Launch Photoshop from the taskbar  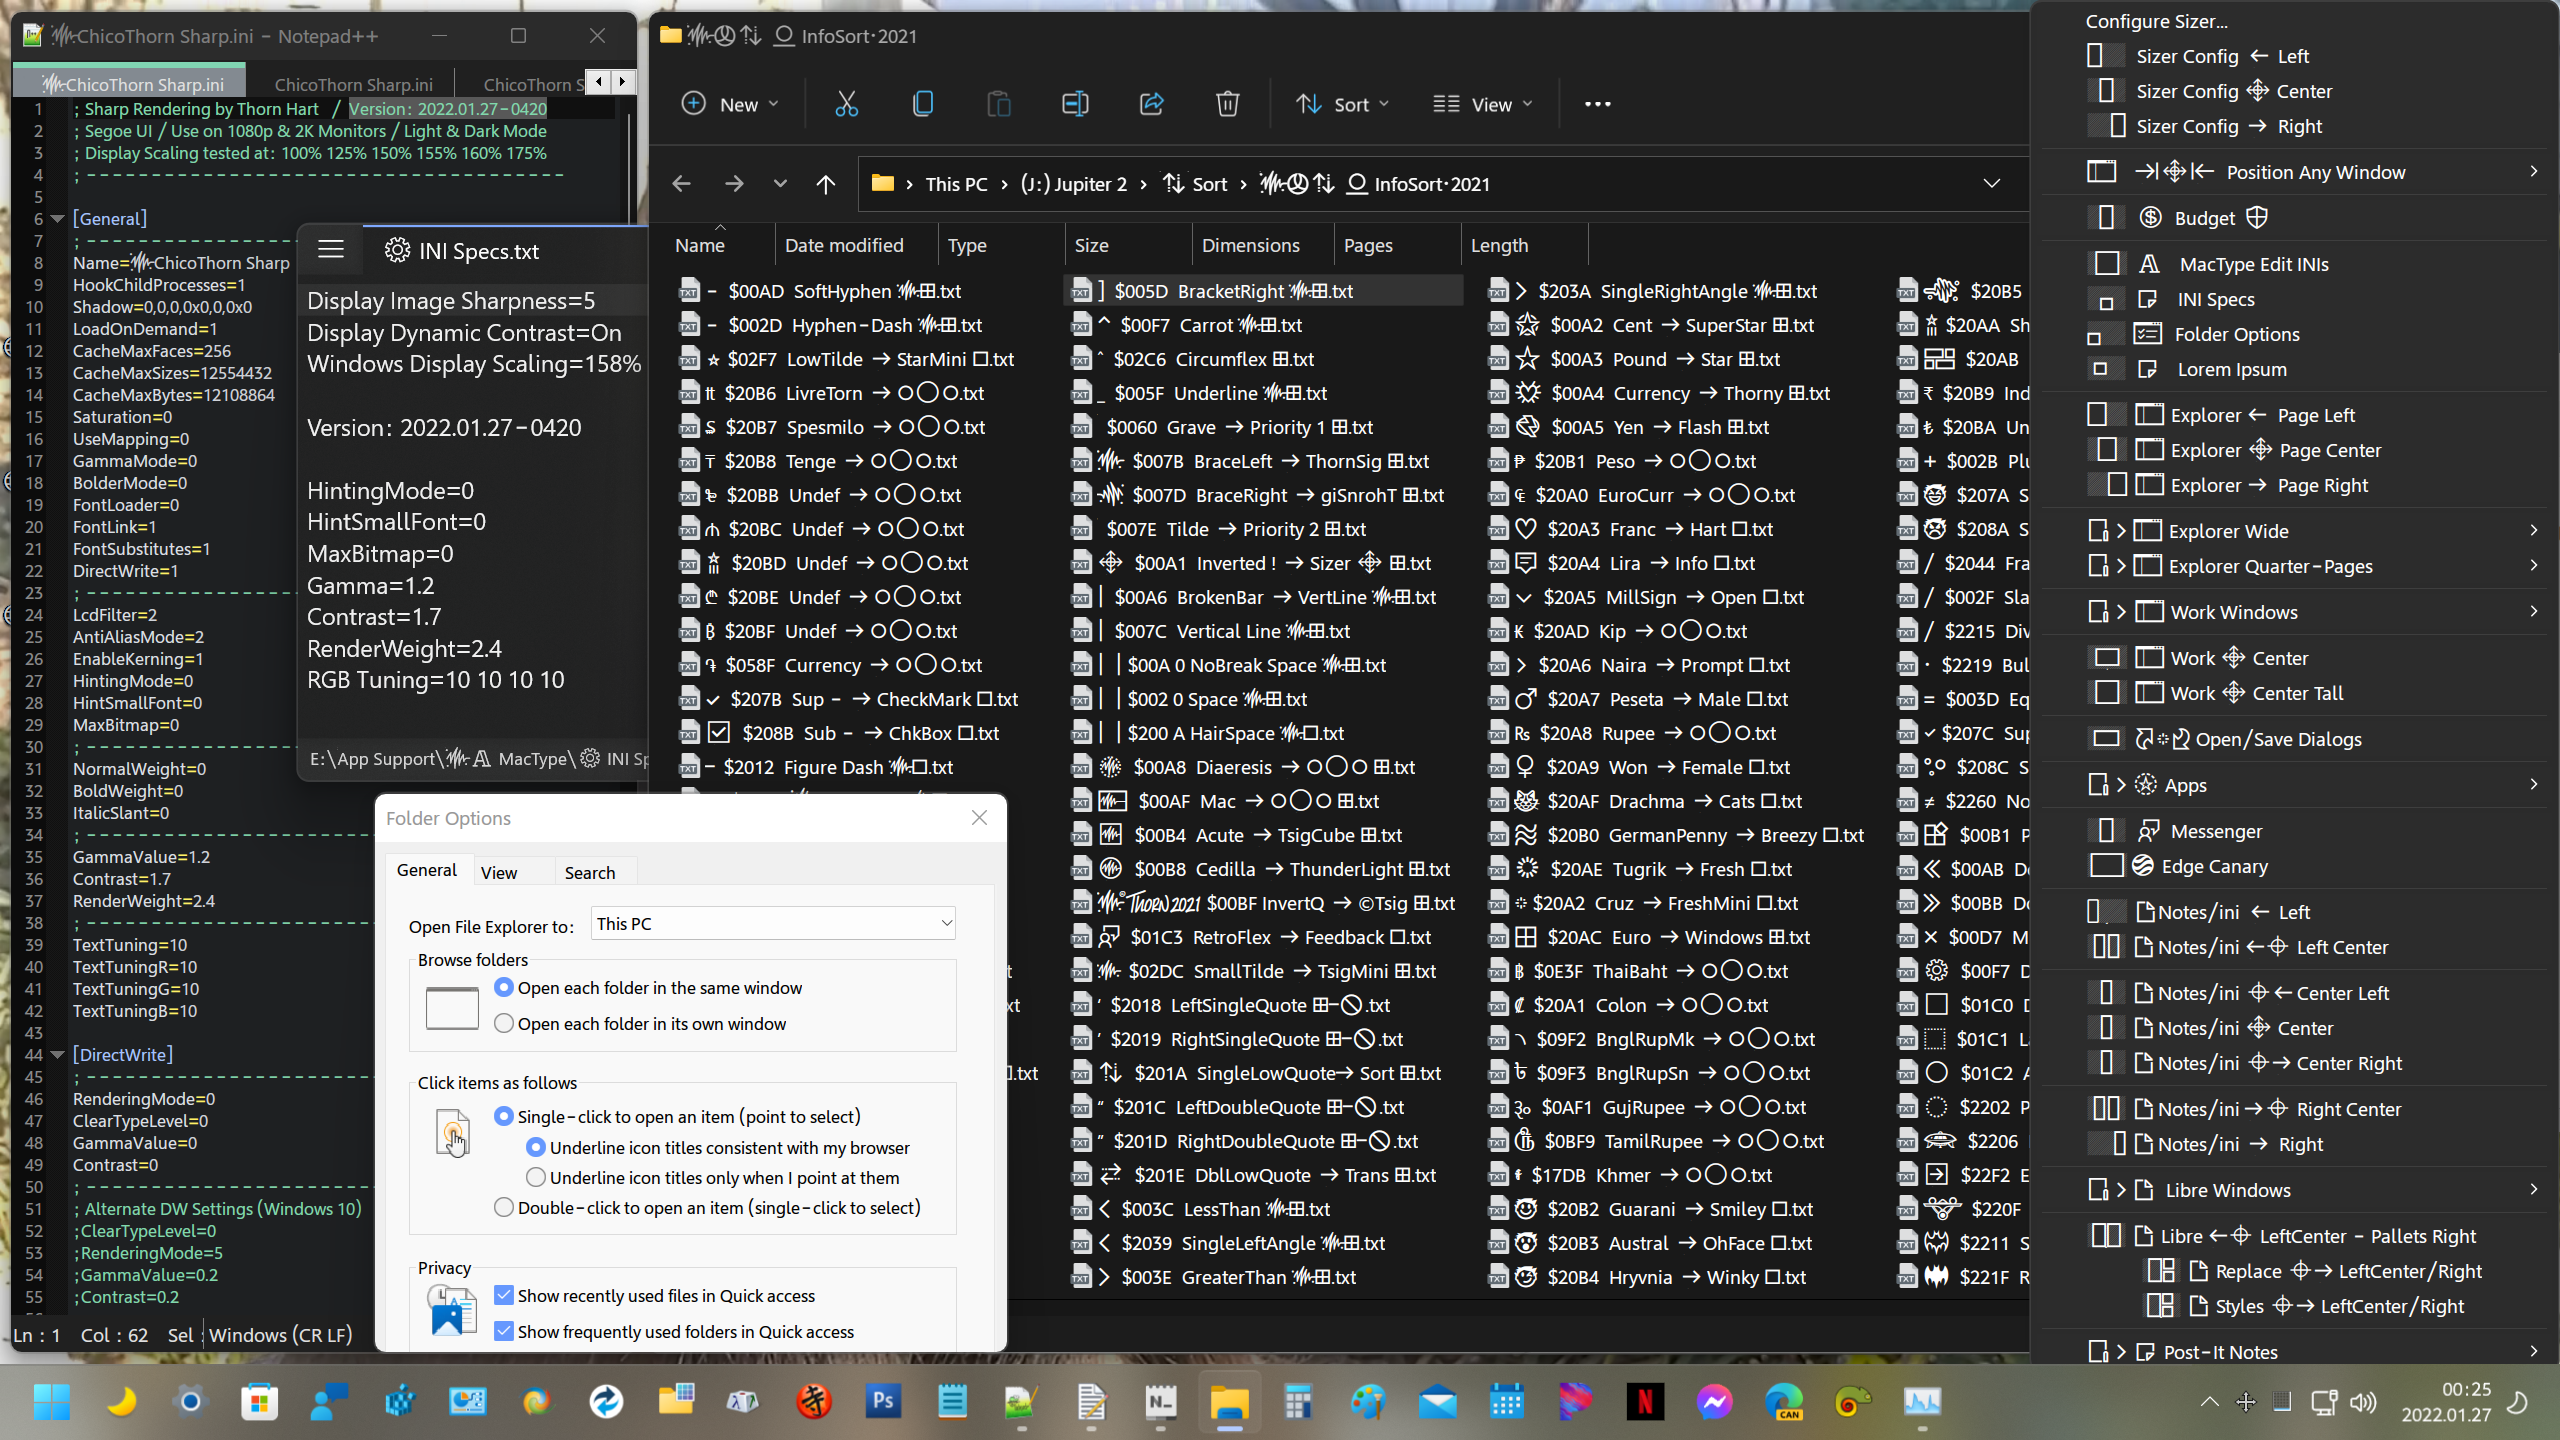pyautogui.click(x=882, y=1402)
